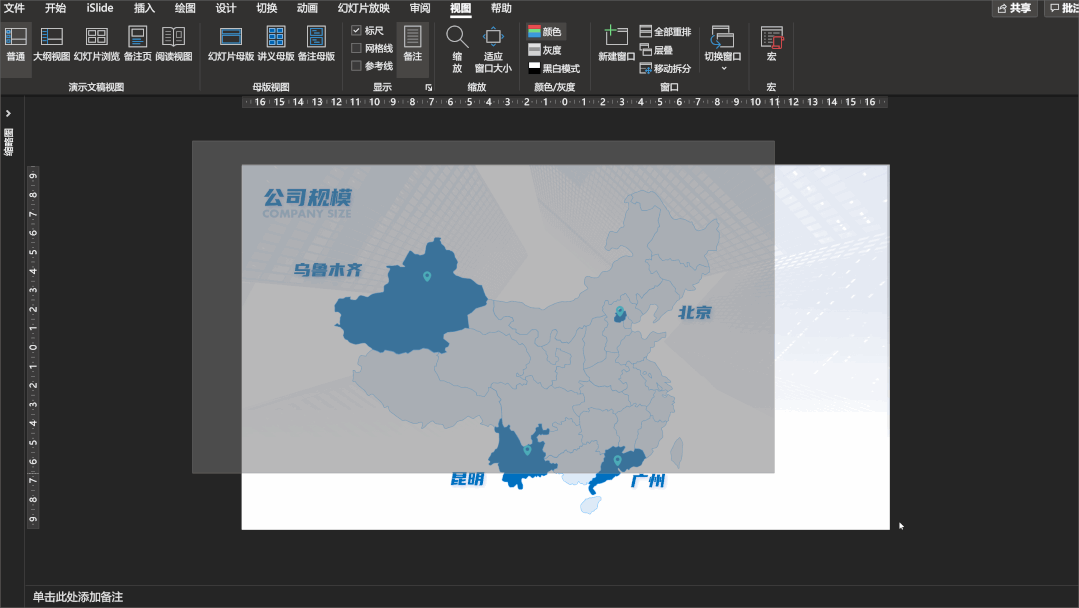This screenshot has width=1079, height=608.
Task: Click the location pin in Guangdong
Action: click(617, 461)
